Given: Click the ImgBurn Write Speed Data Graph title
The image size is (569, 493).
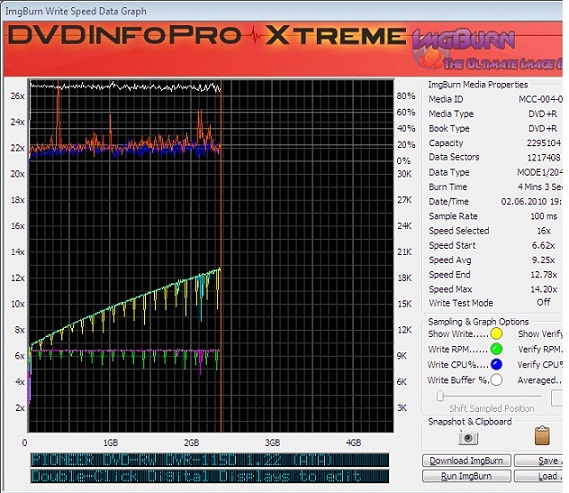Looking at the screenshot, I should point(76,11).
